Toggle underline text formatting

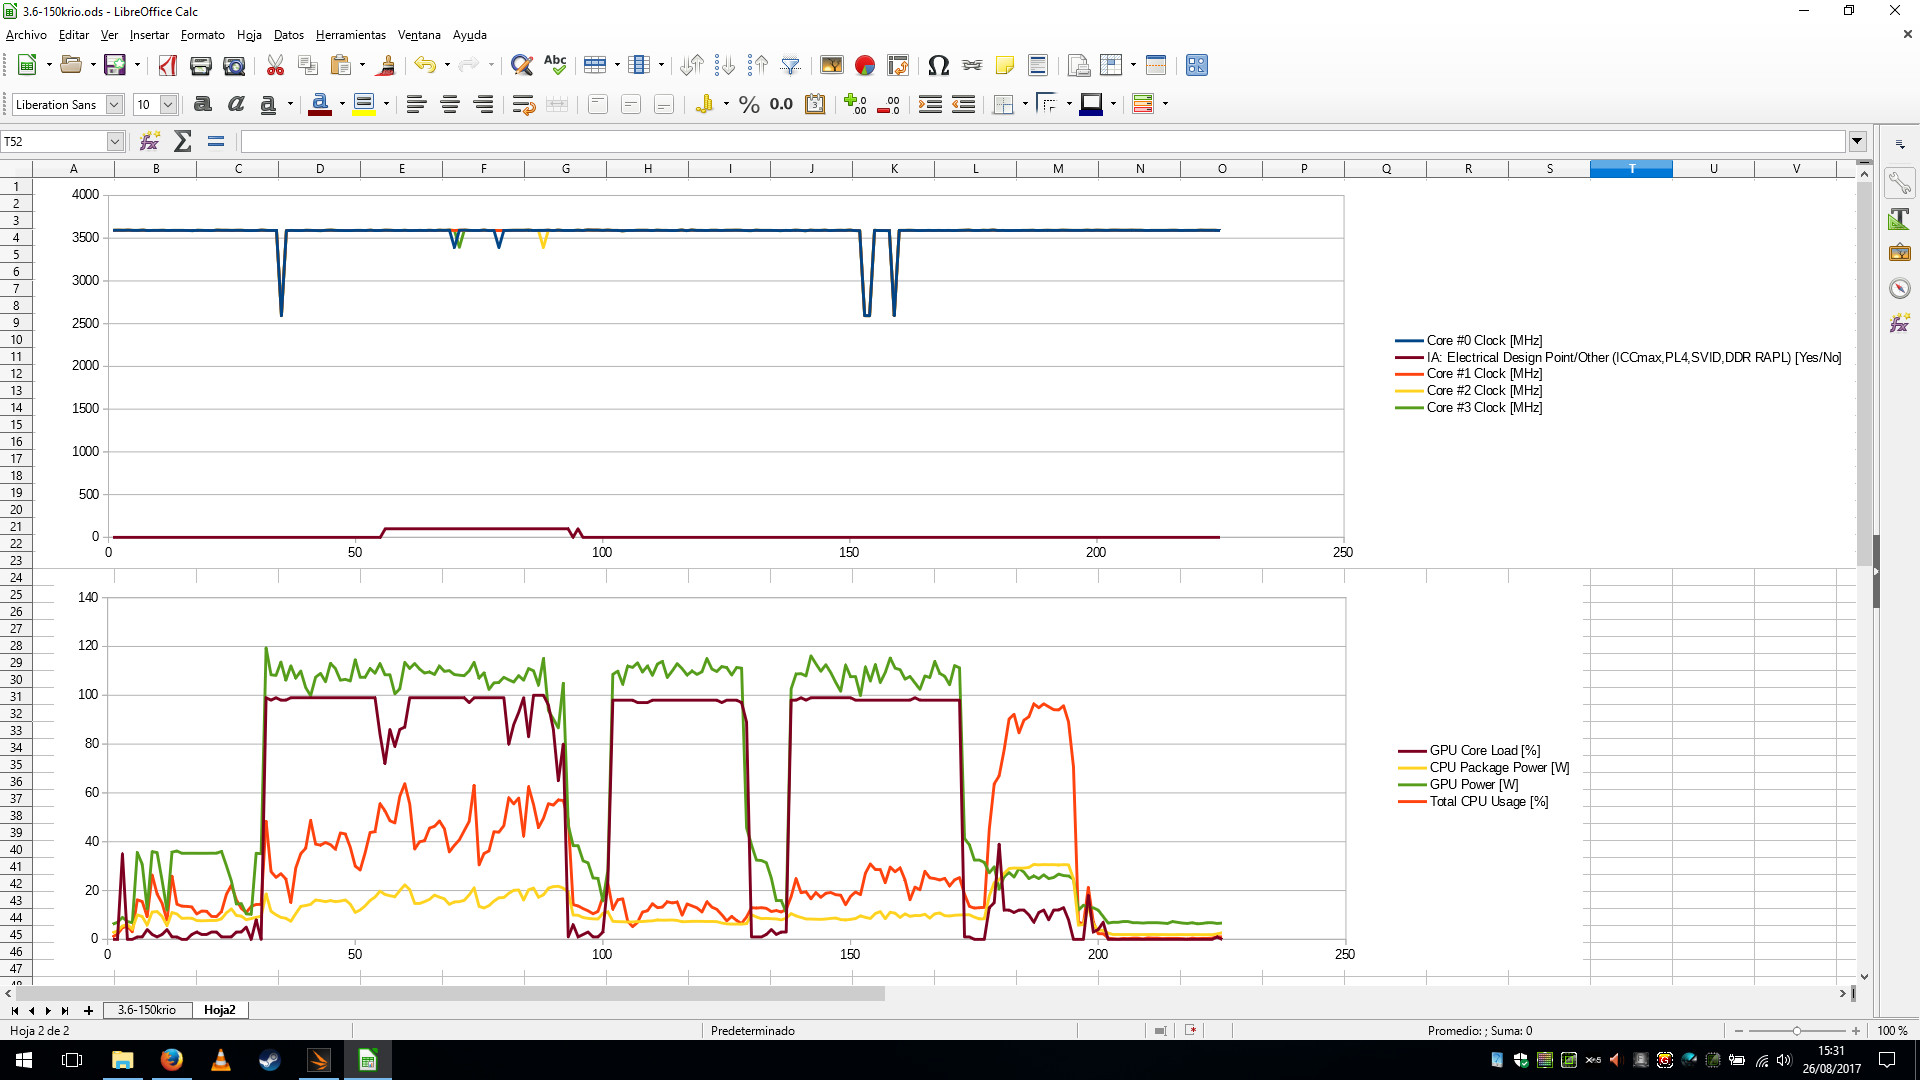[x=268, y=104]
